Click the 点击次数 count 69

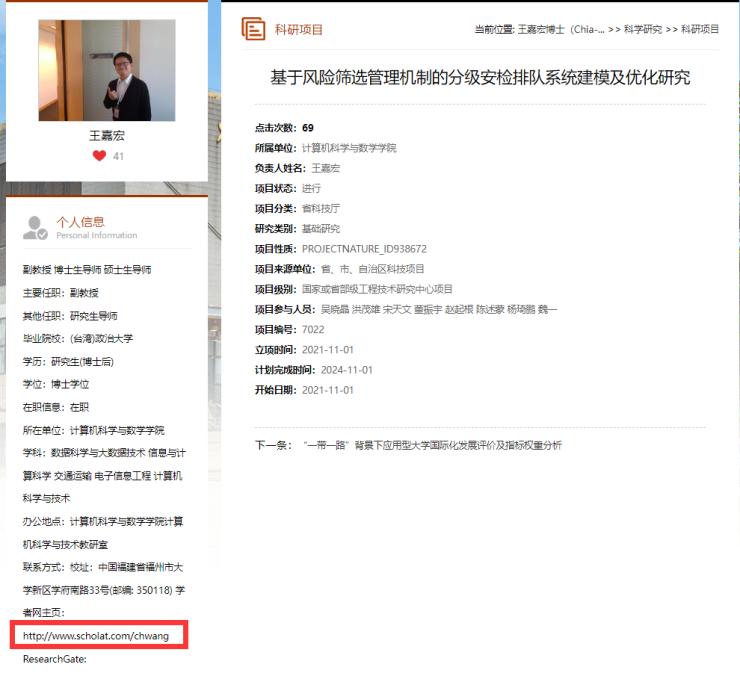308,128
